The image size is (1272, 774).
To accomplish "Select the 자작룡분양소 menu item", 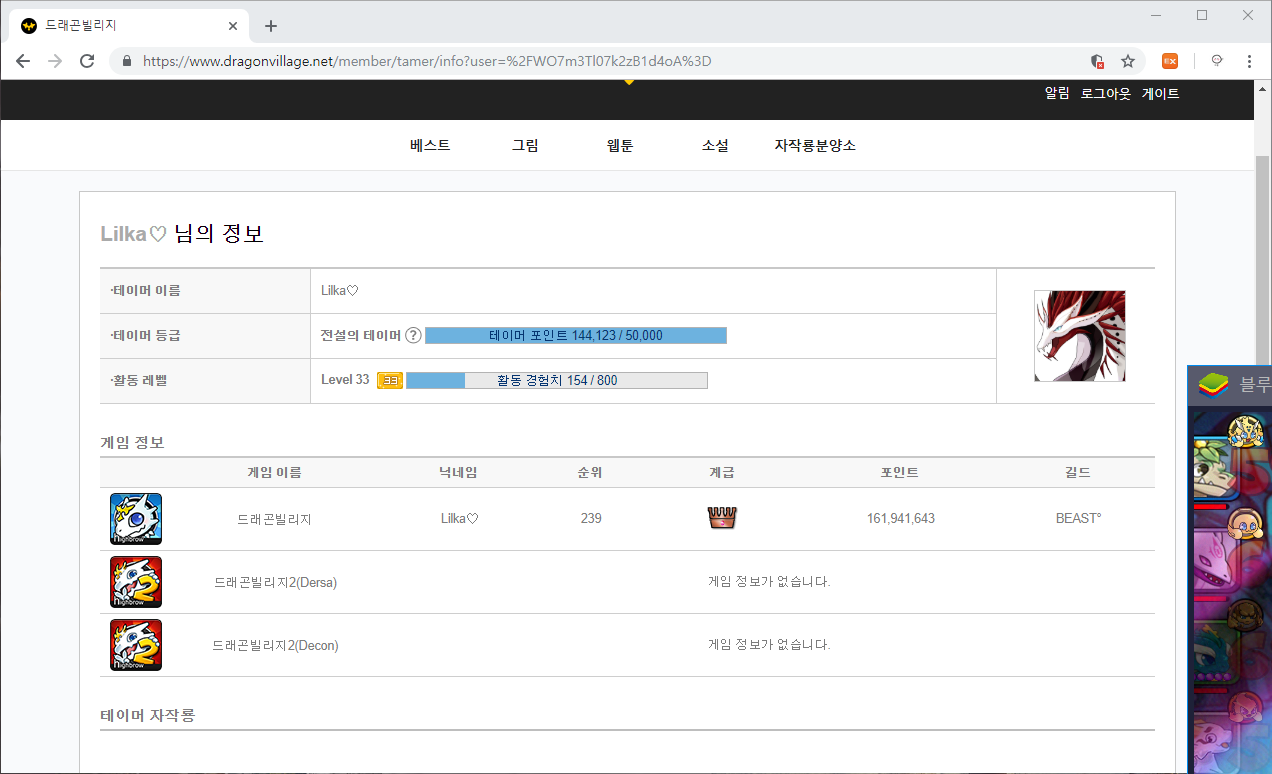I will 815,145.
